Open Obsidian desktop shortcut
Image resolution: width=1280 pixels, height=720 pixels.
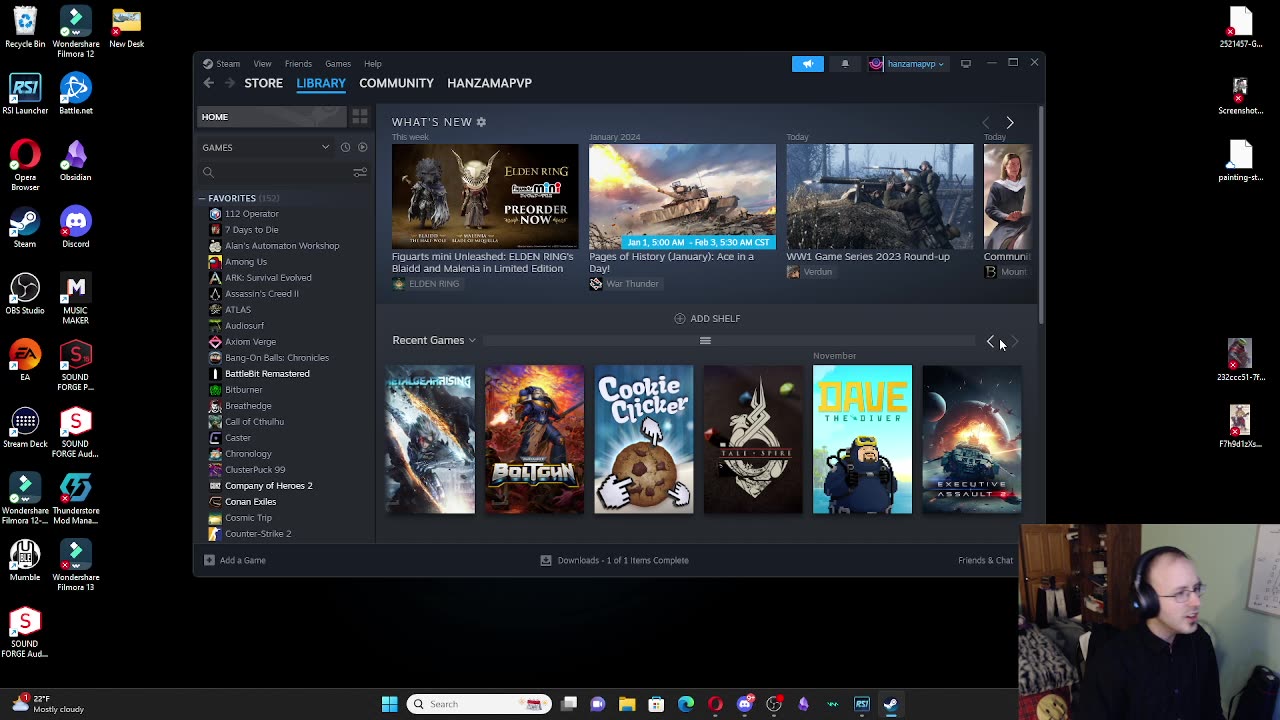75,161
